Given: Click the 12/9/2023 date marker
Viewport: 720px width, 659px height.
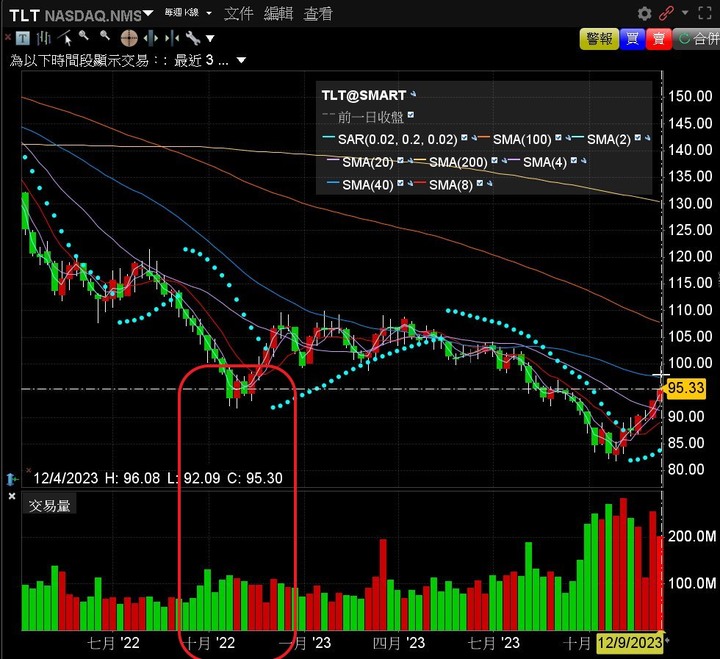Looking at the screenshot, I should click(x=629, y=642).
